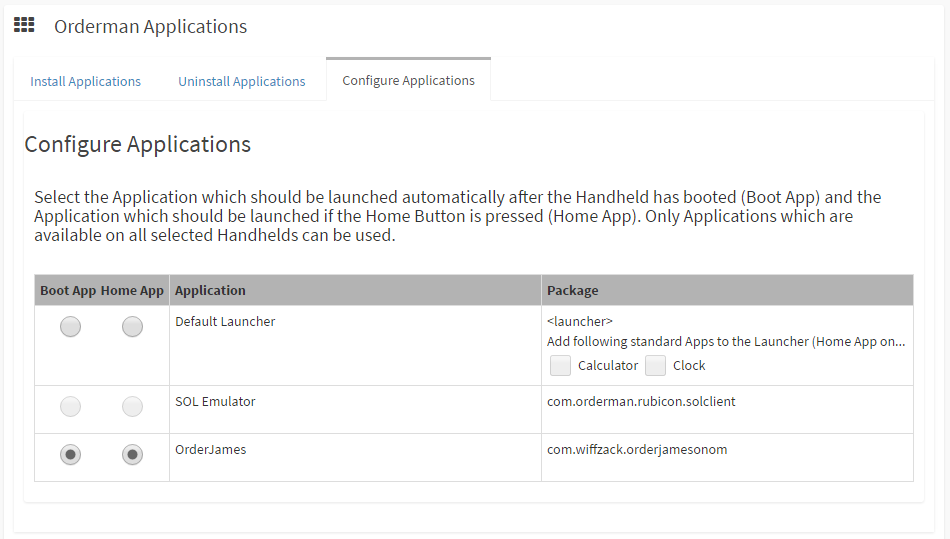The height and width of the screenshot is (539, 950).
Task: Choose OrderJames as Boot App
Action: pyautogui.click(x=70, y=454)
